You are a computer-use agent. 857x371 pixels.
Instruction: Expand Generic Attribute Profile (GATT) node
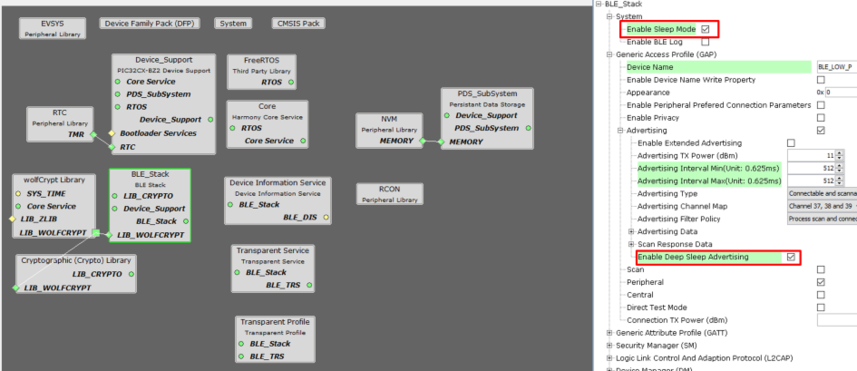tap(609, 333)
